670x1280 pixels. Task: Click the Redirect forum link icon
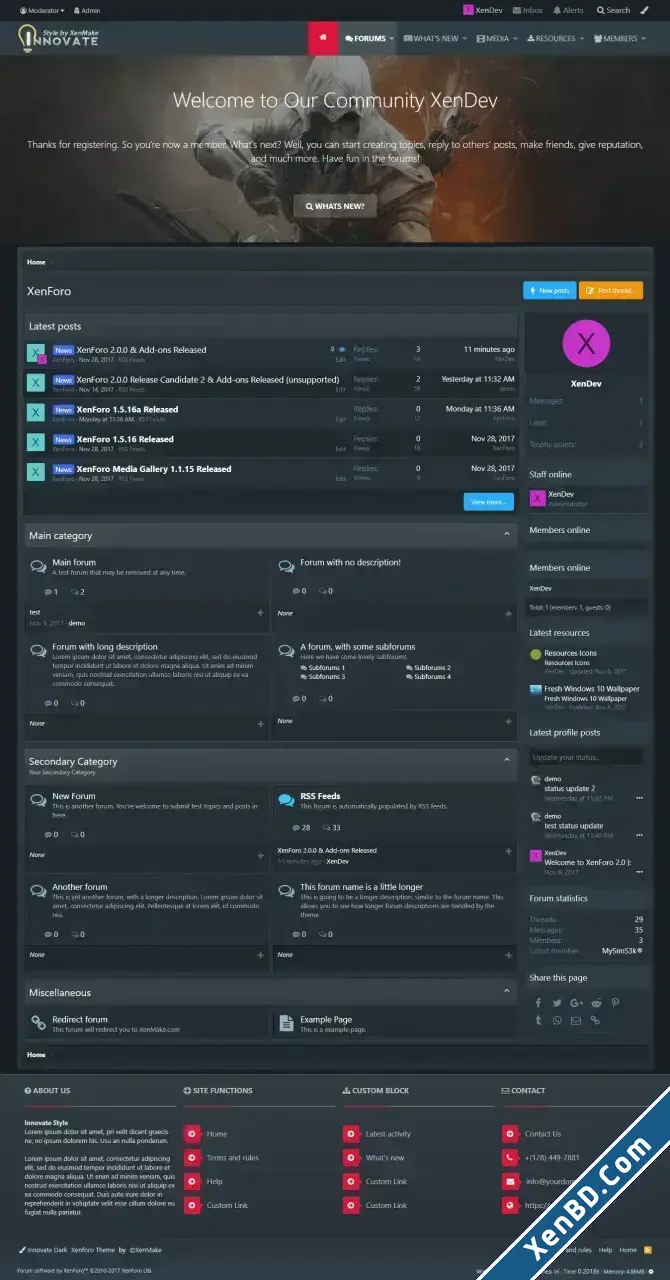pyautogui.click(x=38, y=1023)
